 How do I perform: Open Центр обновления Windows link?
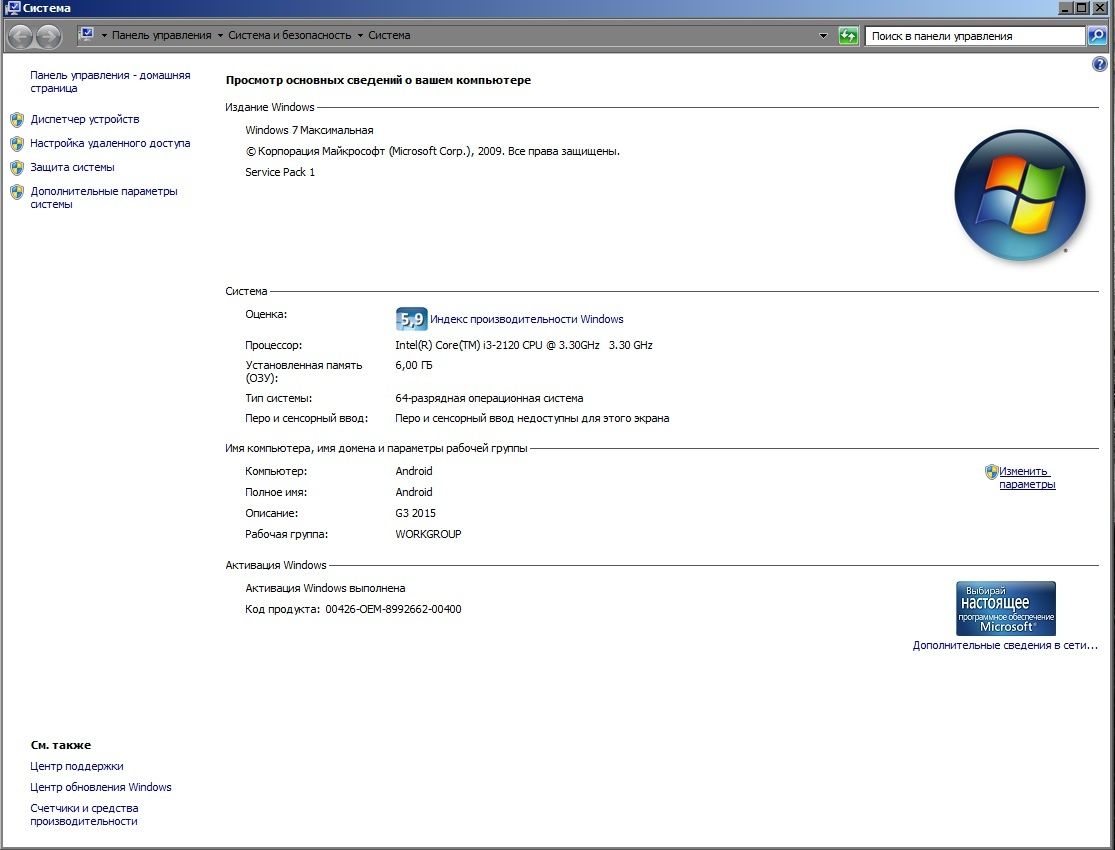(x=101, y=787)
